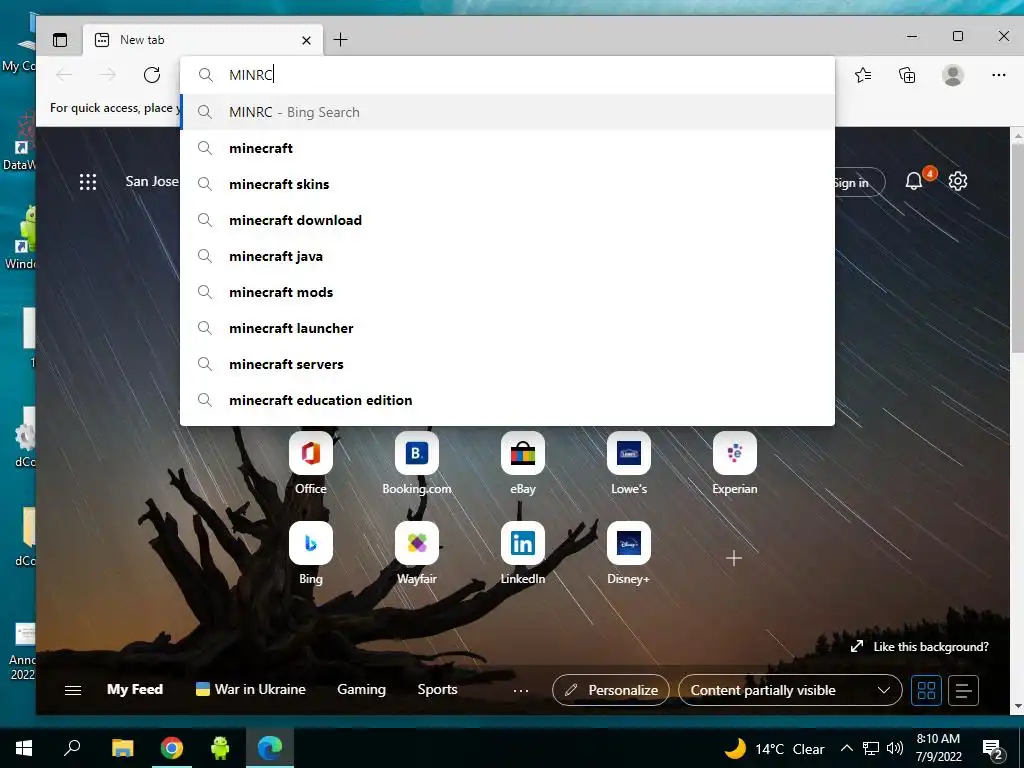Screen dimensions: 1024x768
Task: Choose the minecraft skins suggestion
Action: (507, 184)
